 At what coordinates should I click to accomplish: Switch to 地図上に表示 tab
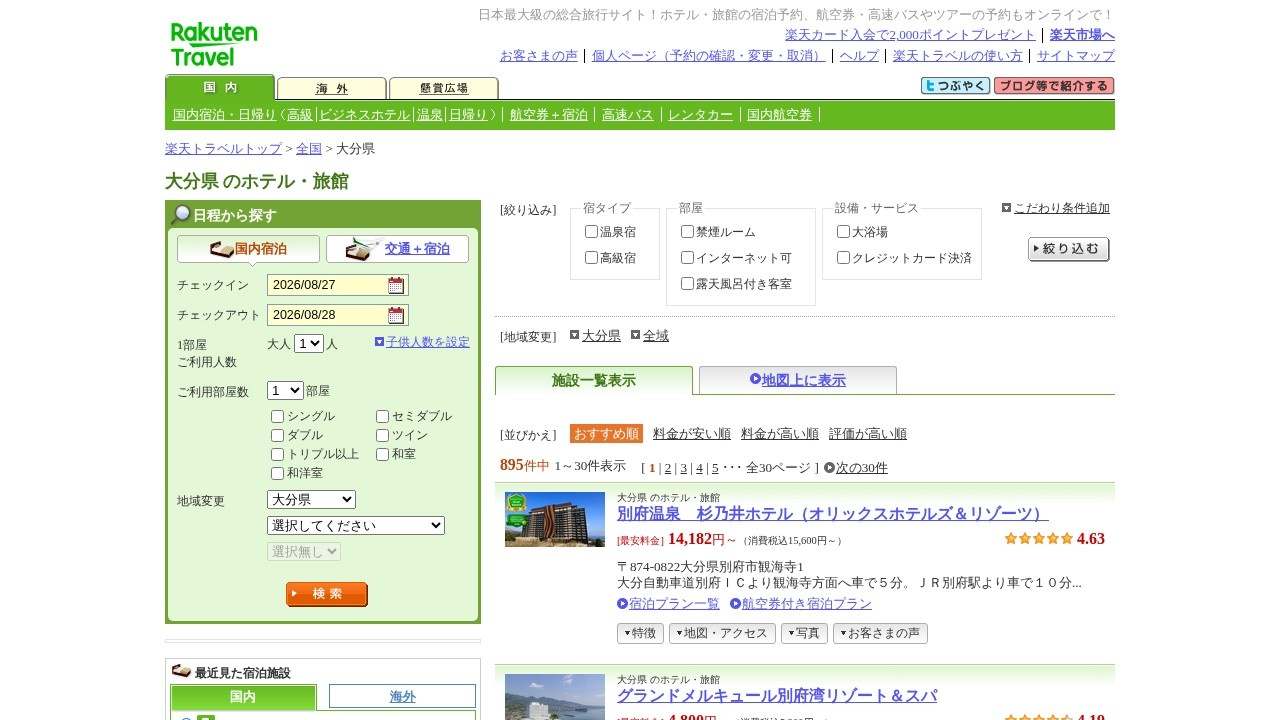pyautogui.click(x=798, y=380)
